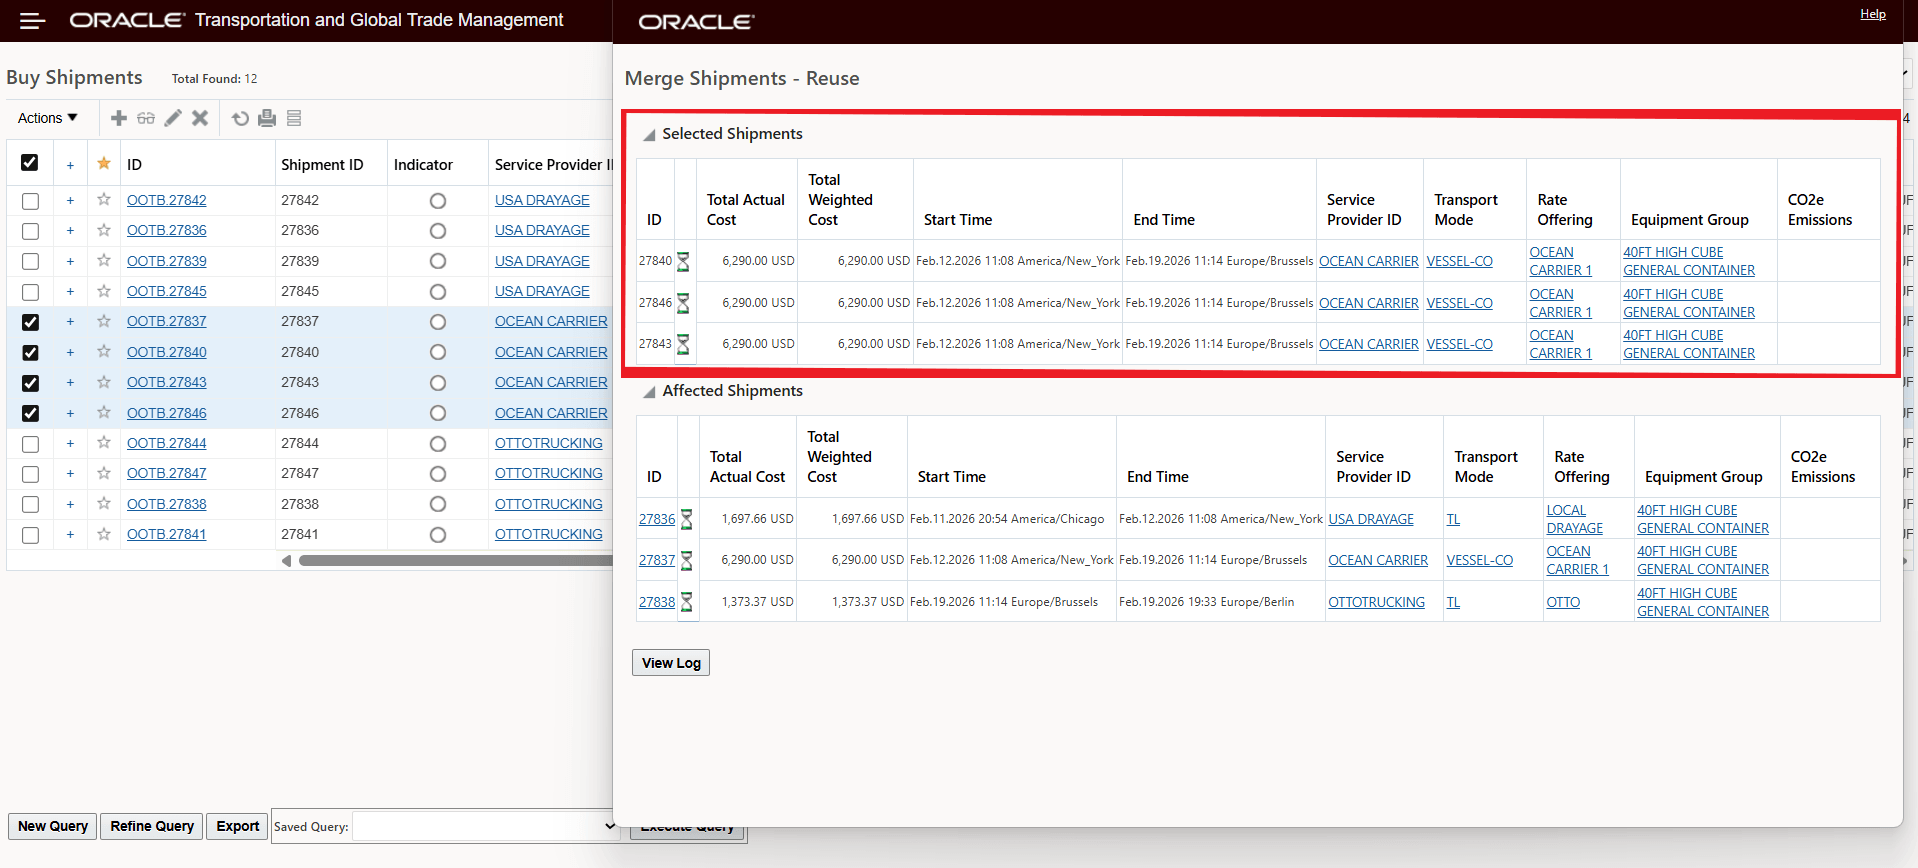Click hourglass icon for affected shipment 27837

pos(687,560)
